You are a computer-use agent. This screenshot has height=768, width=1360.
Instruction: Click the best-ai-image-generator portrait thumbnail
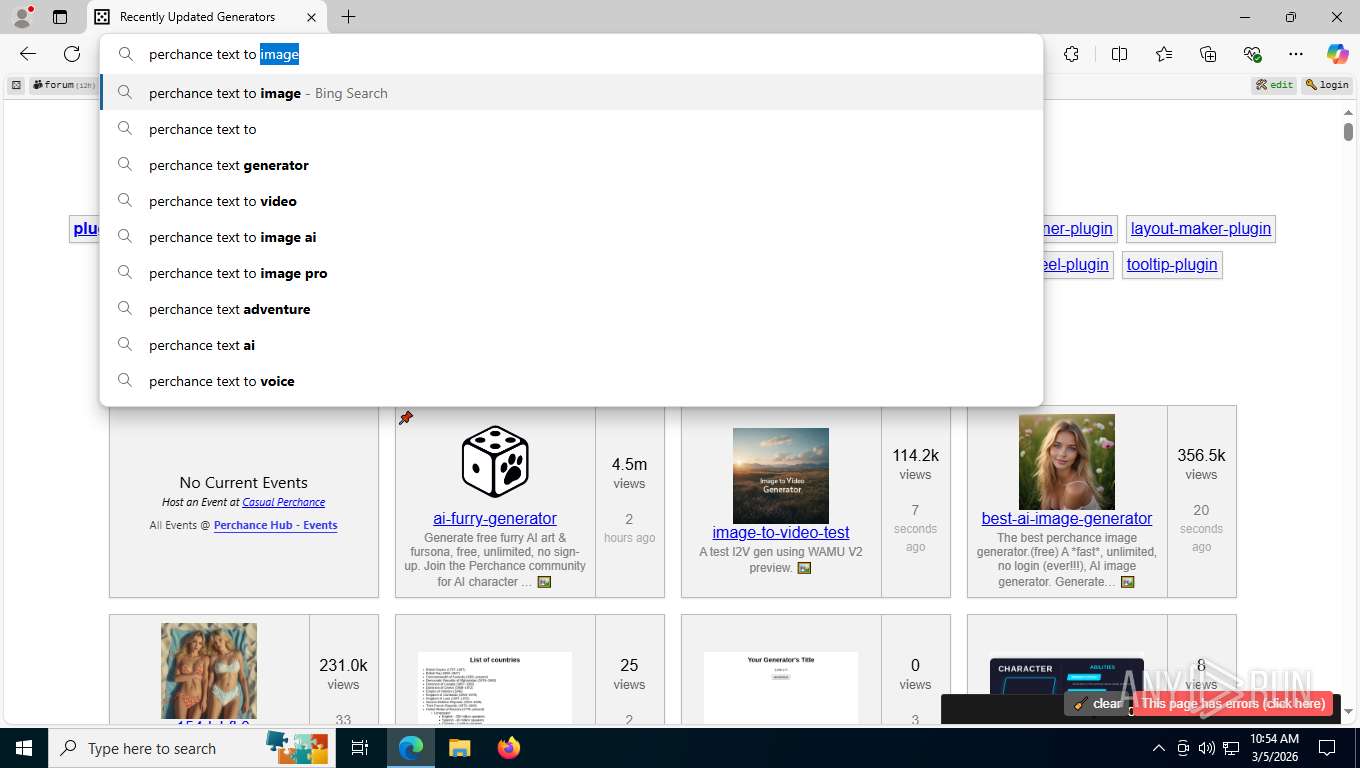coord(1067,462)
